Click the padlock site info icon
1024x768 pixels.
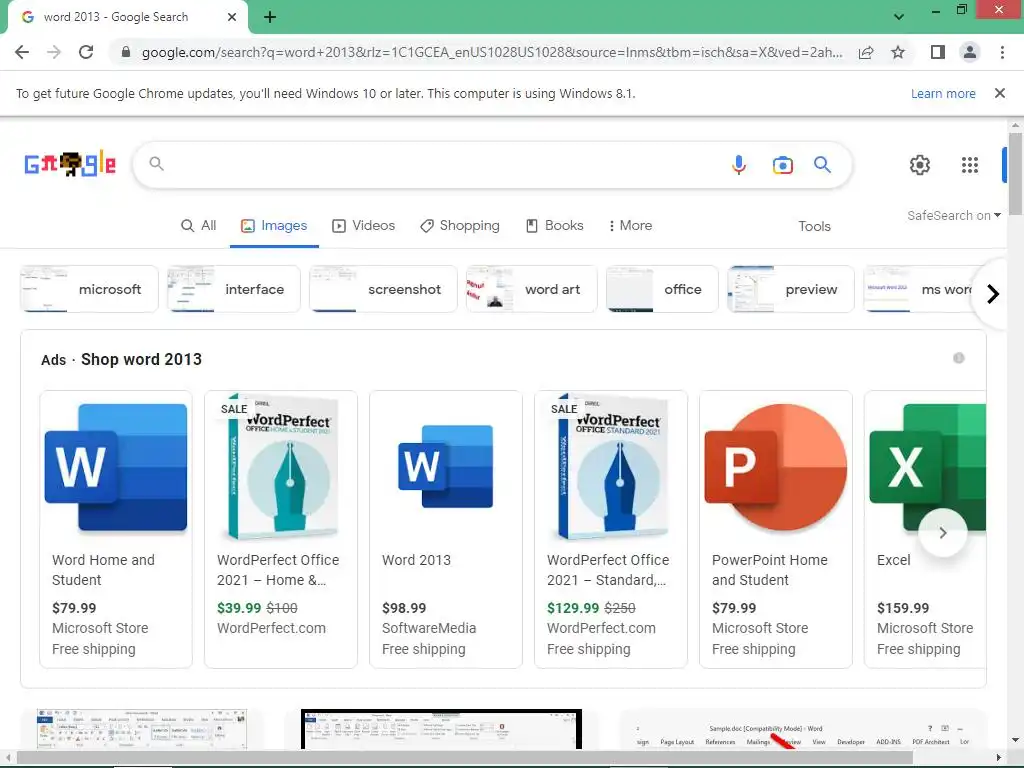126,52
